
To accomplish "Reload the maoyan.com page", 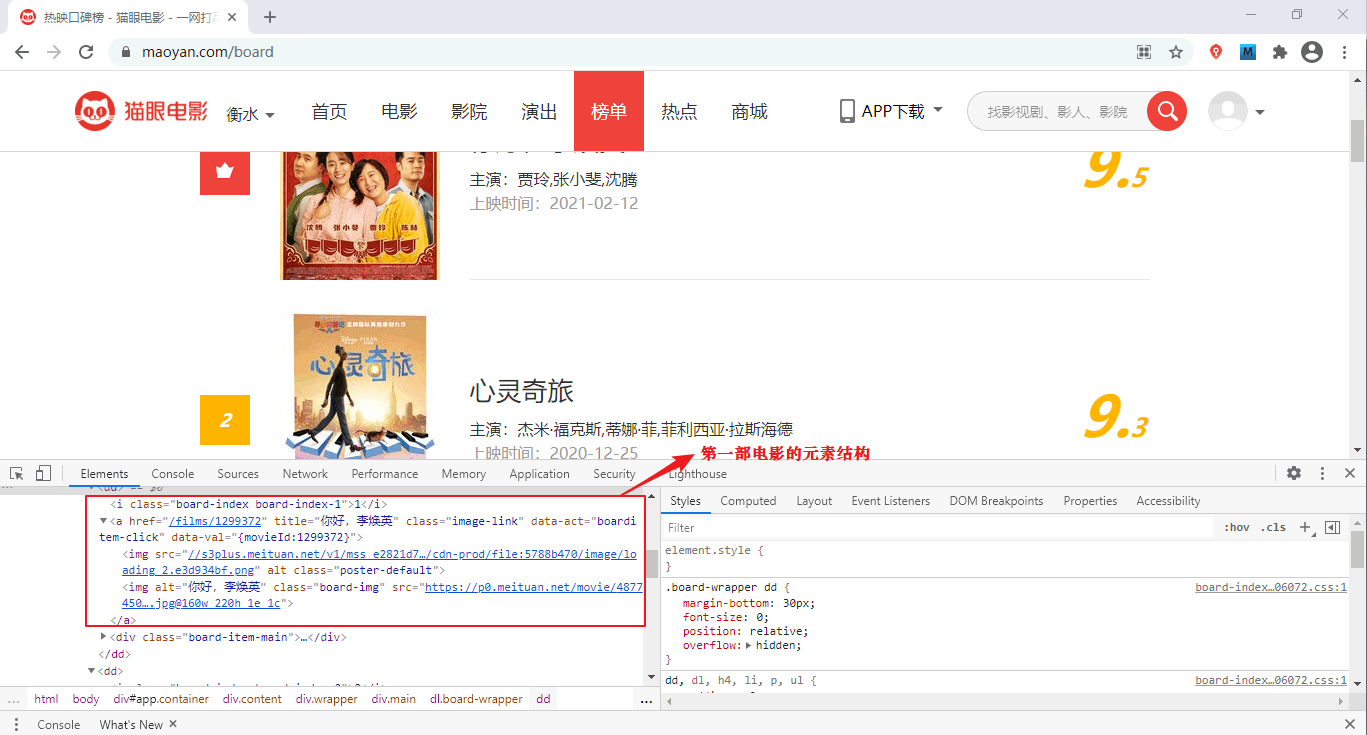I will 86,52.
